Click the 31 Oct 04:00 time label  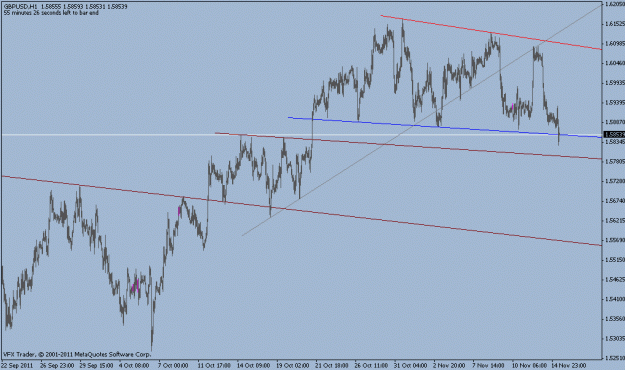(410, 365)
